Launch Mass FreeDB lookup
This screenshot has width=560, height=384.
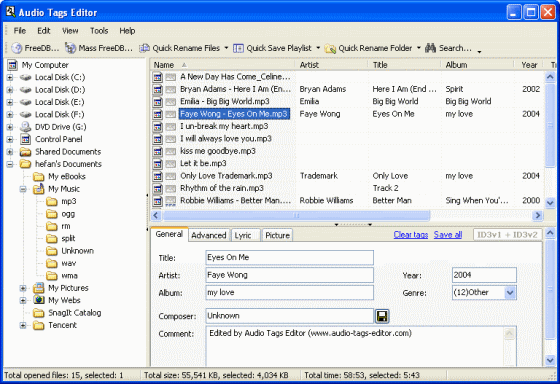(x=99, y=48)
